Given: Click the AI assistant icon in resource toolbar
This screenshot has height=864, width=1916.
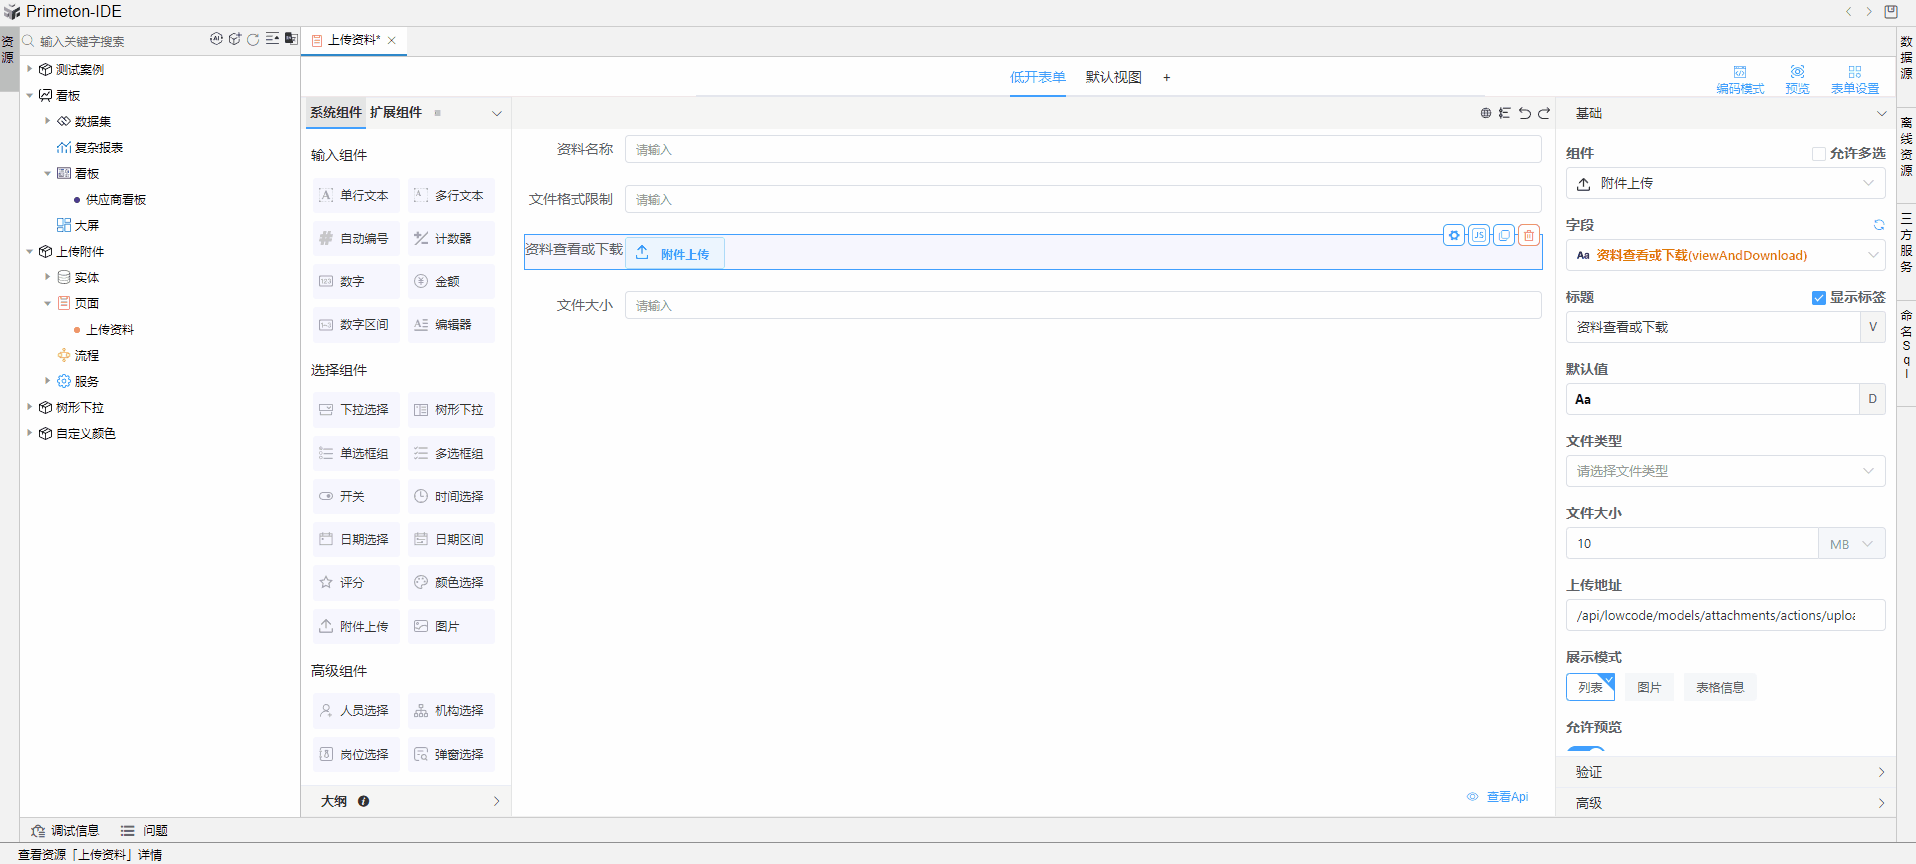Looking at the screenshot, I should (216, 39).
